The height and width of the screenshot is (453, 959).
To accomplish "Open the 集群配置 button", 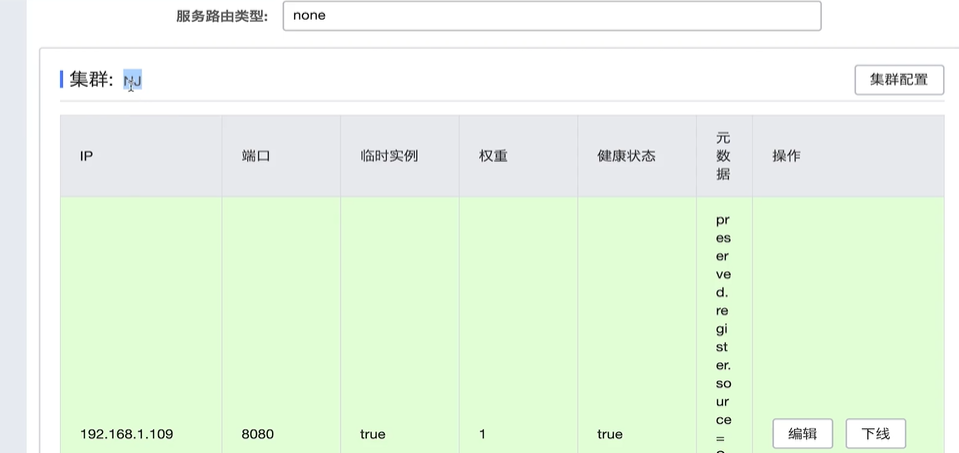I will point(899,80).
